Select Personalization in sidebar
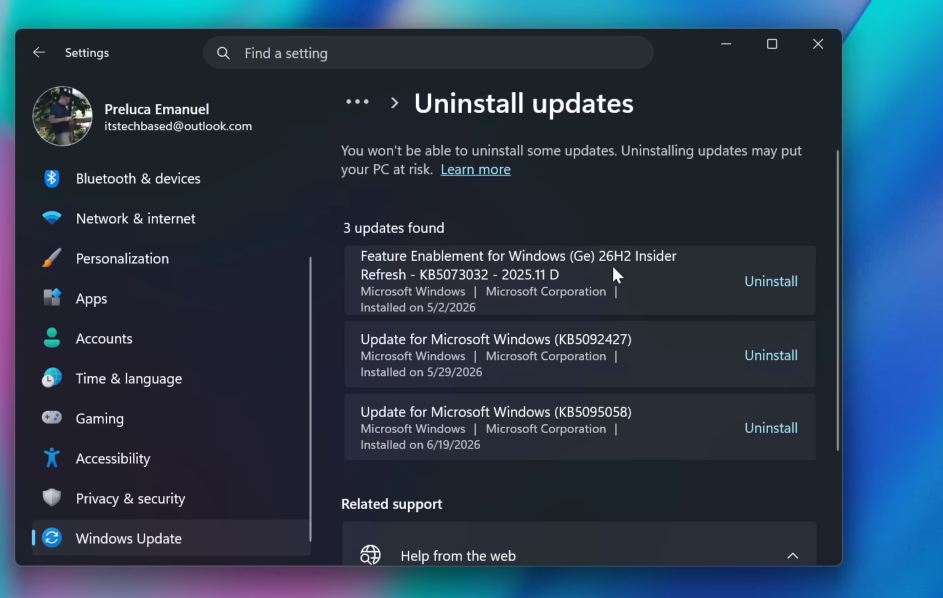Screen dimensions: 943x598 pyautogui.click(x=122, y=259)
